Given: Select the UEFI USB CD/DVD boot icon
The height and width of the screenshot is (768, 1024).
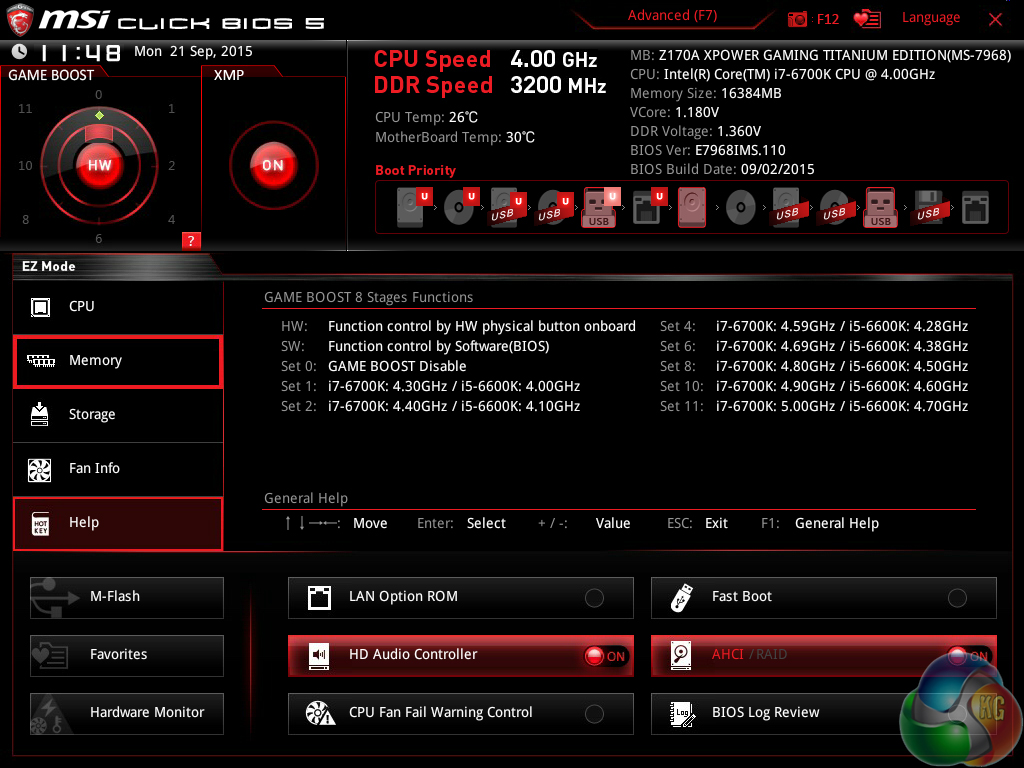Looking at the screenshot, I should (x=555, y=207).
